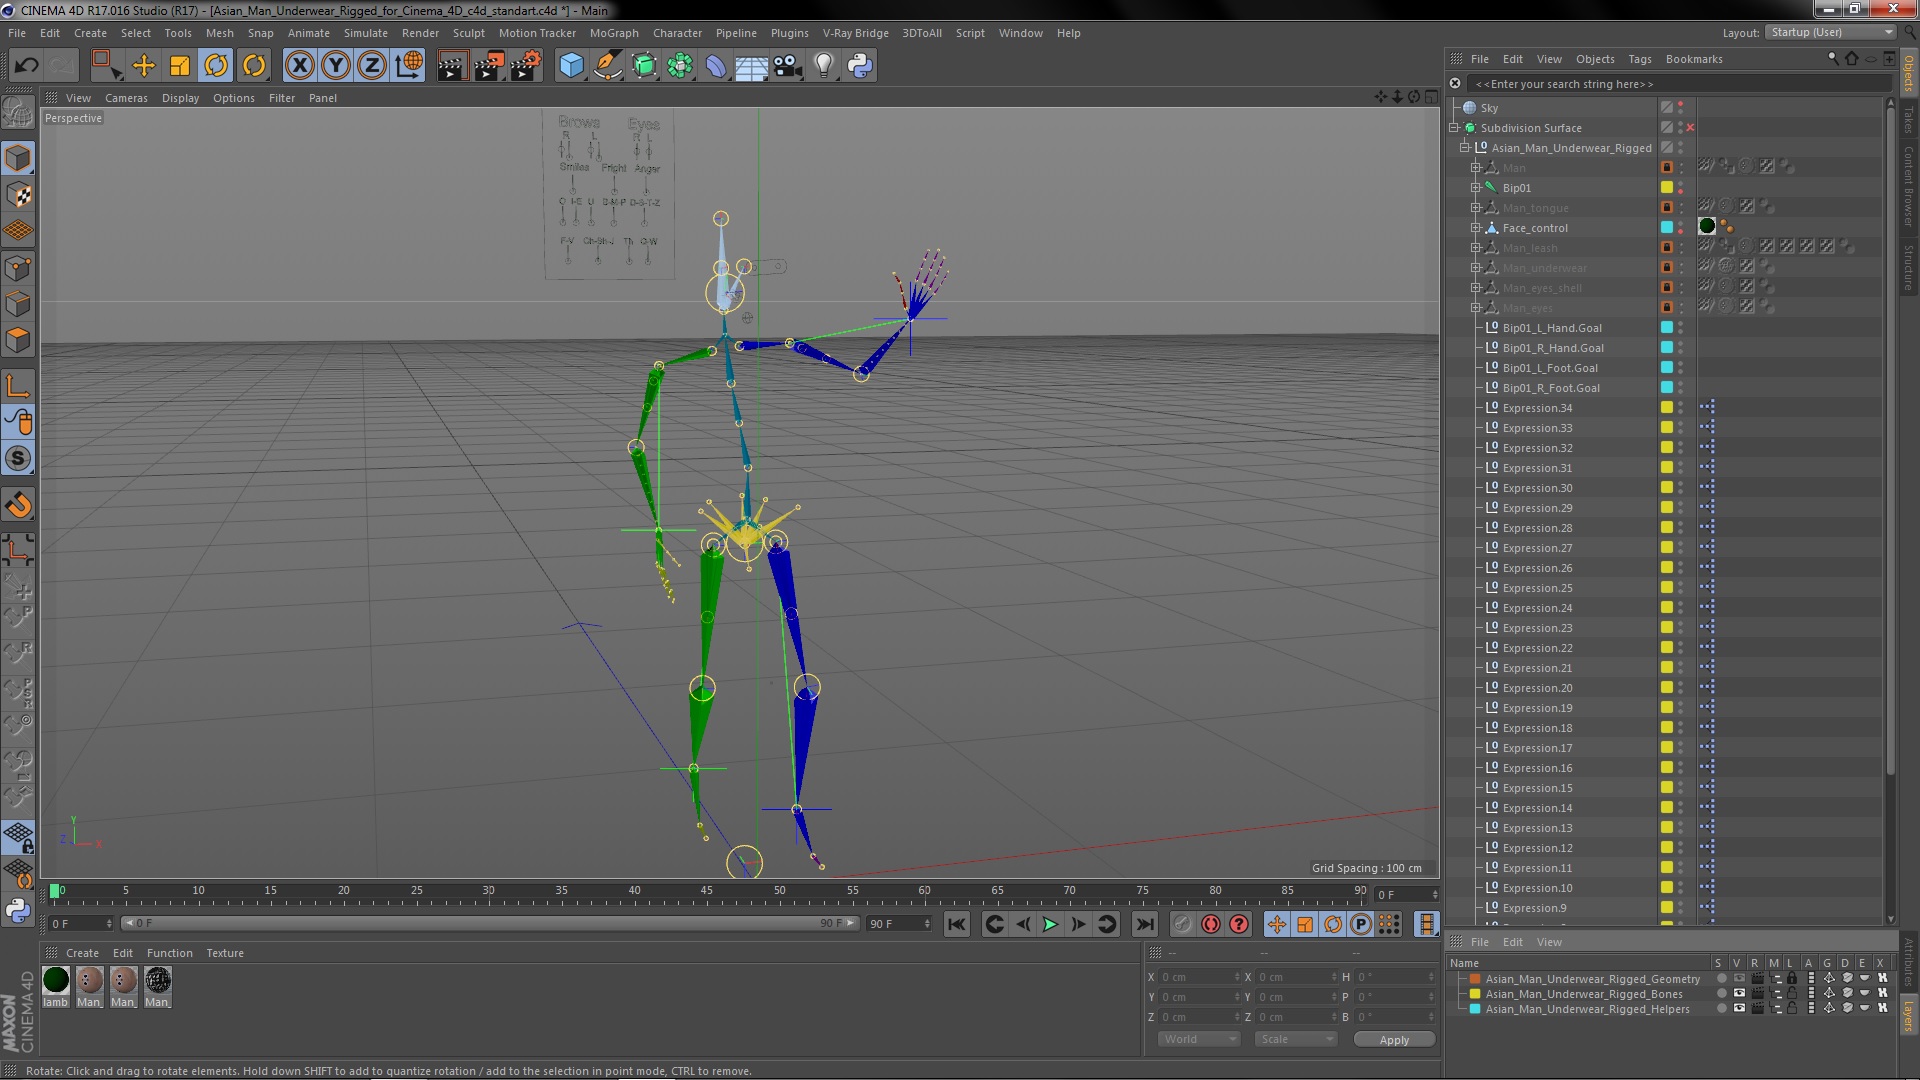Switch to Polygons mode icon

[18, 341]
